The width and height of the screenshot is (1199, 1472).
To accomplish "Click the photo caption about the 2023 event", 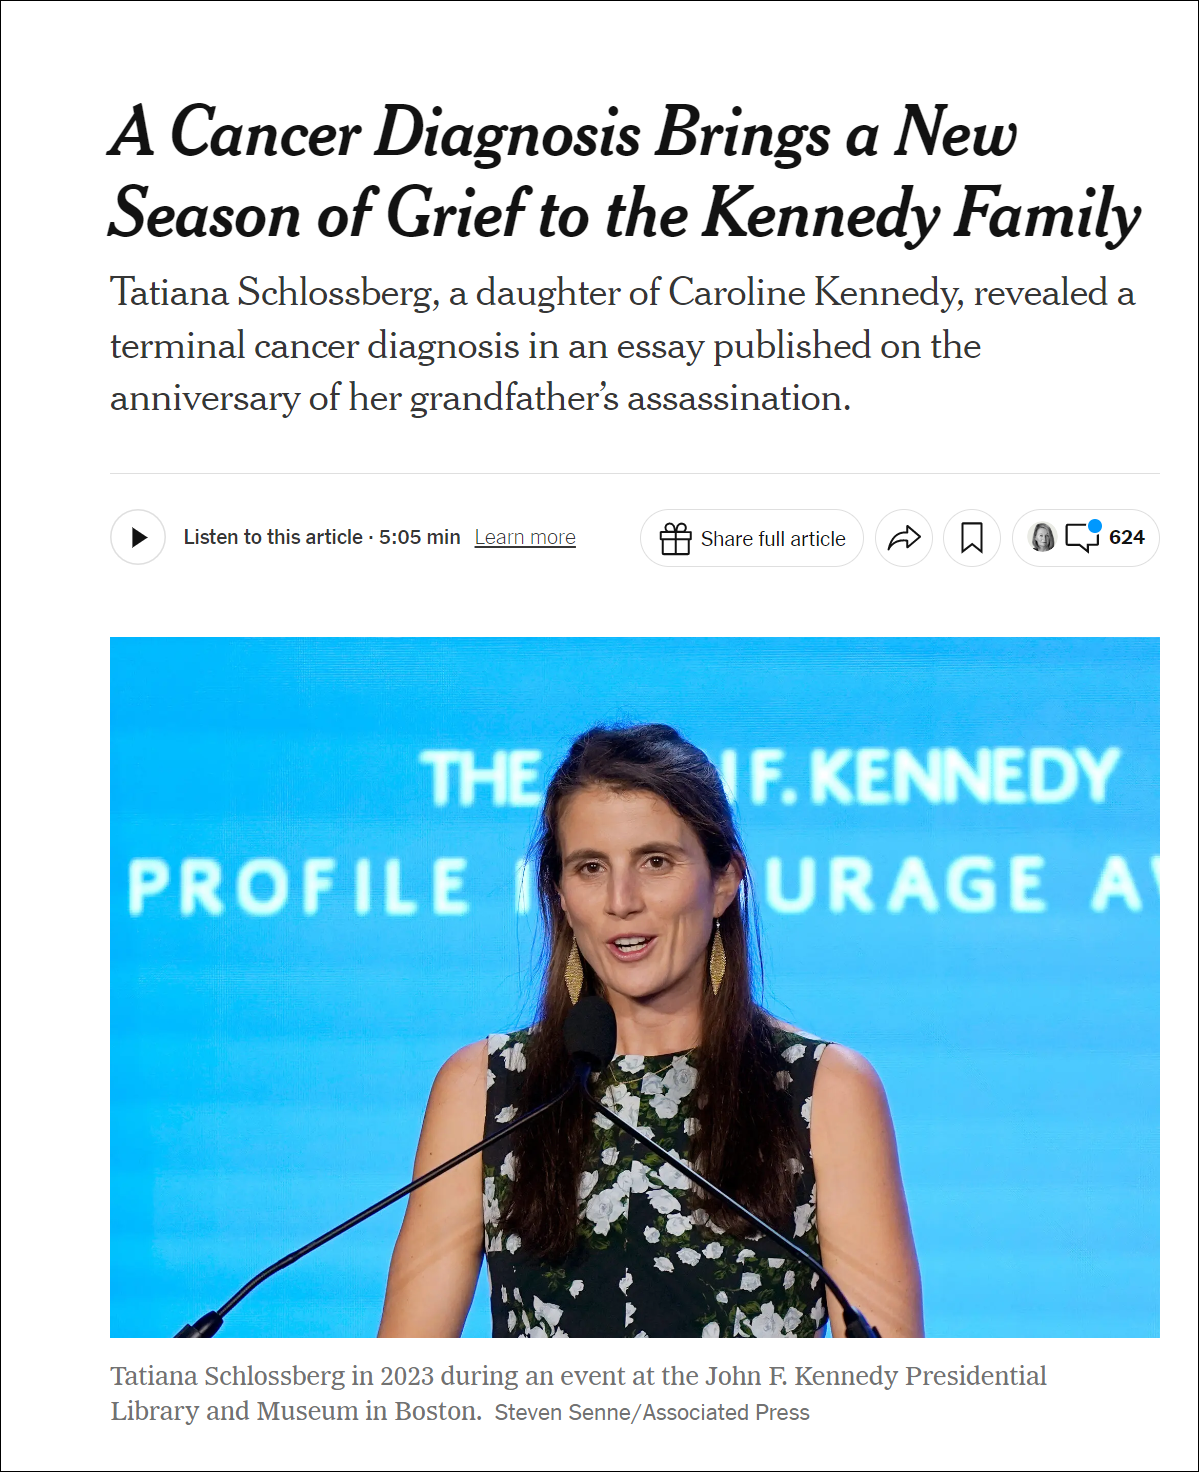I will (x=578, y=1377).
